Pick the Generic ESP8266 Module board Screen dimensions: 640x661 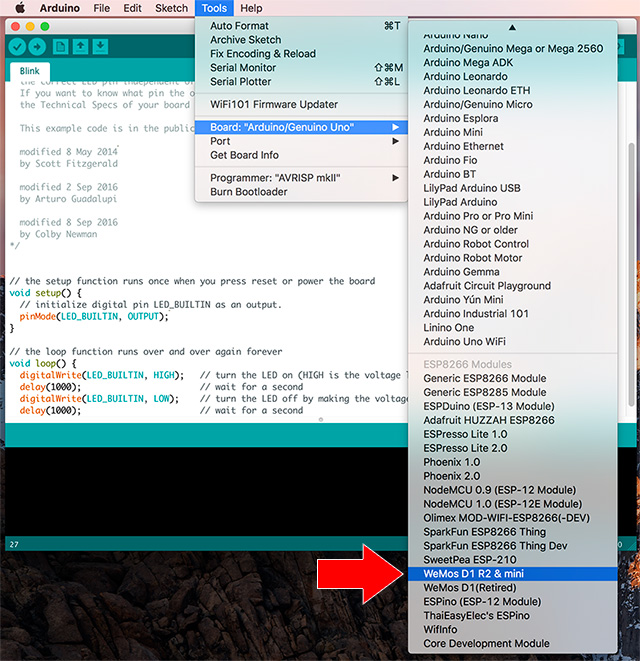tap(485, 379)
